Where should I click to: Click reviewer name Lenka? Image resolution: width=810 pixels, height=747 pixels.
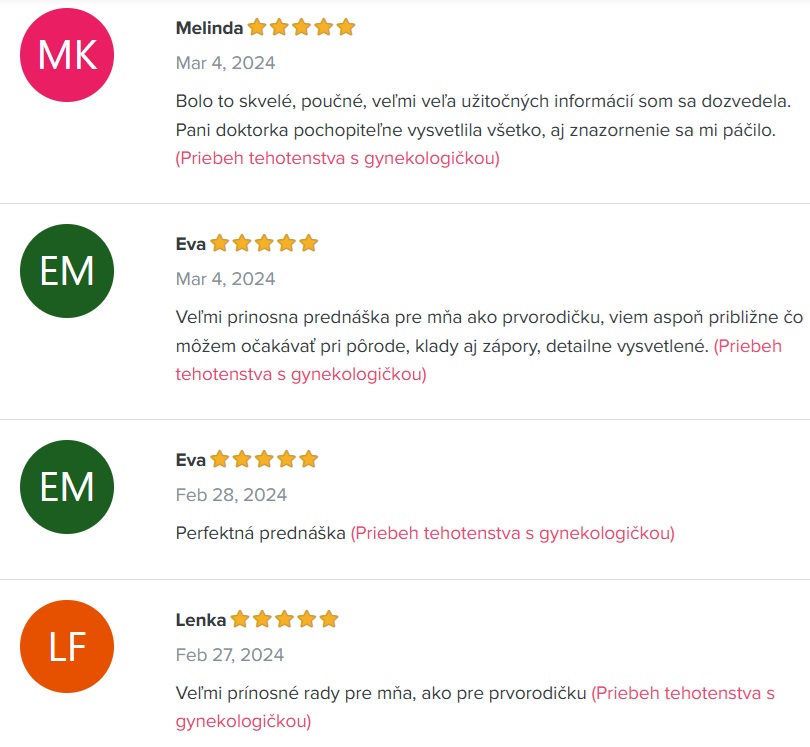[x=201, y=620]
